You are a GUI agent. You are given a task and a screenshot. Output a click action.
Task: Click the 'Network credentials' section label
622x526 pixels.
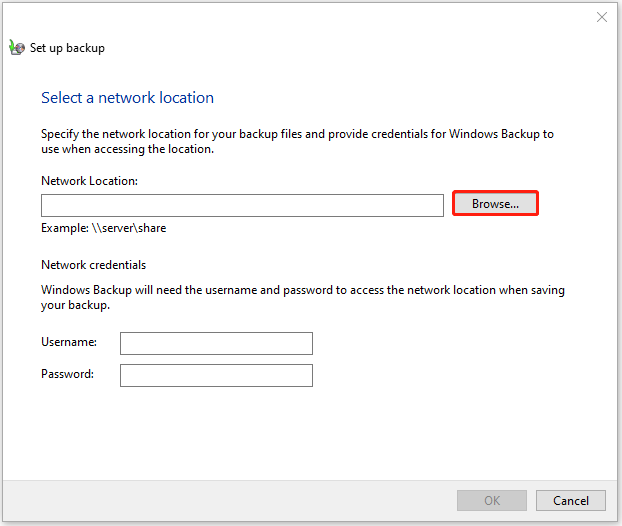point(93,265)
